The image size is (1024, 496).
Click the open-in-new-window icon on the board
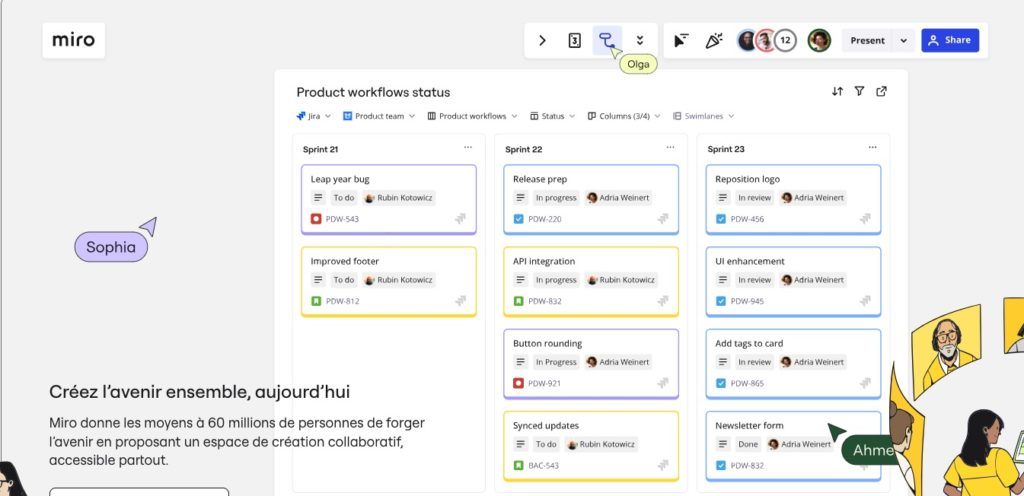coord(881,91)
